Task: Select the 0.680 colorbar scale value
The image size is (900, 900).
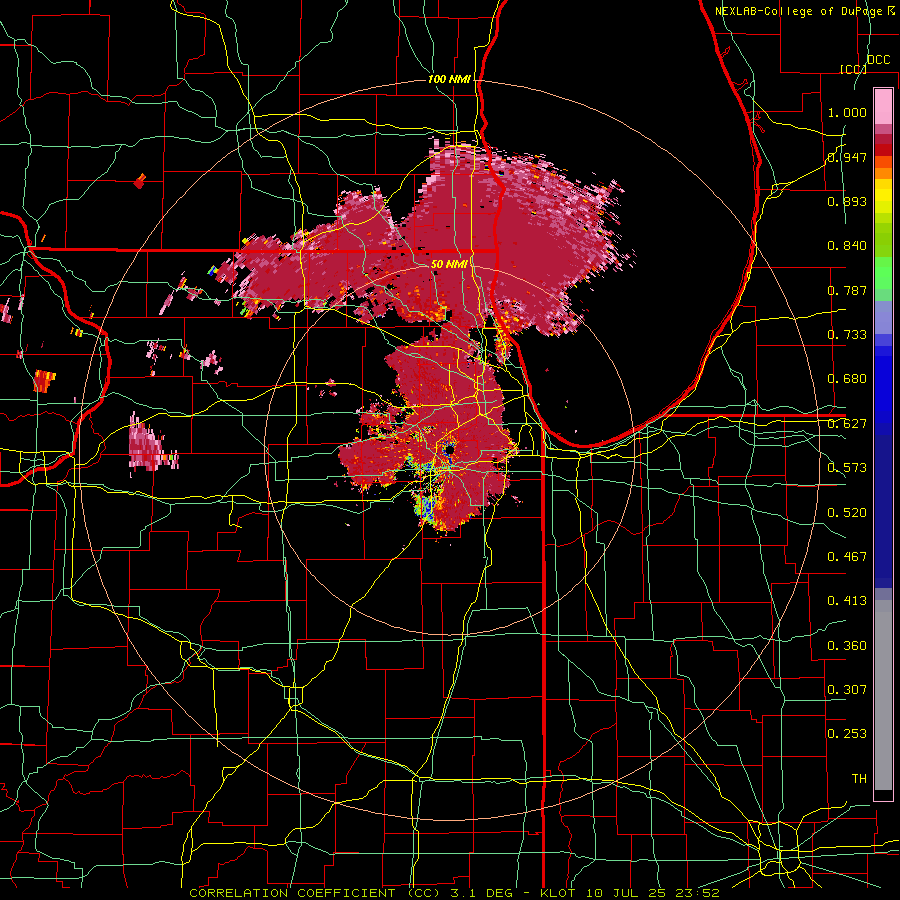Action: [x=847, y=379]
